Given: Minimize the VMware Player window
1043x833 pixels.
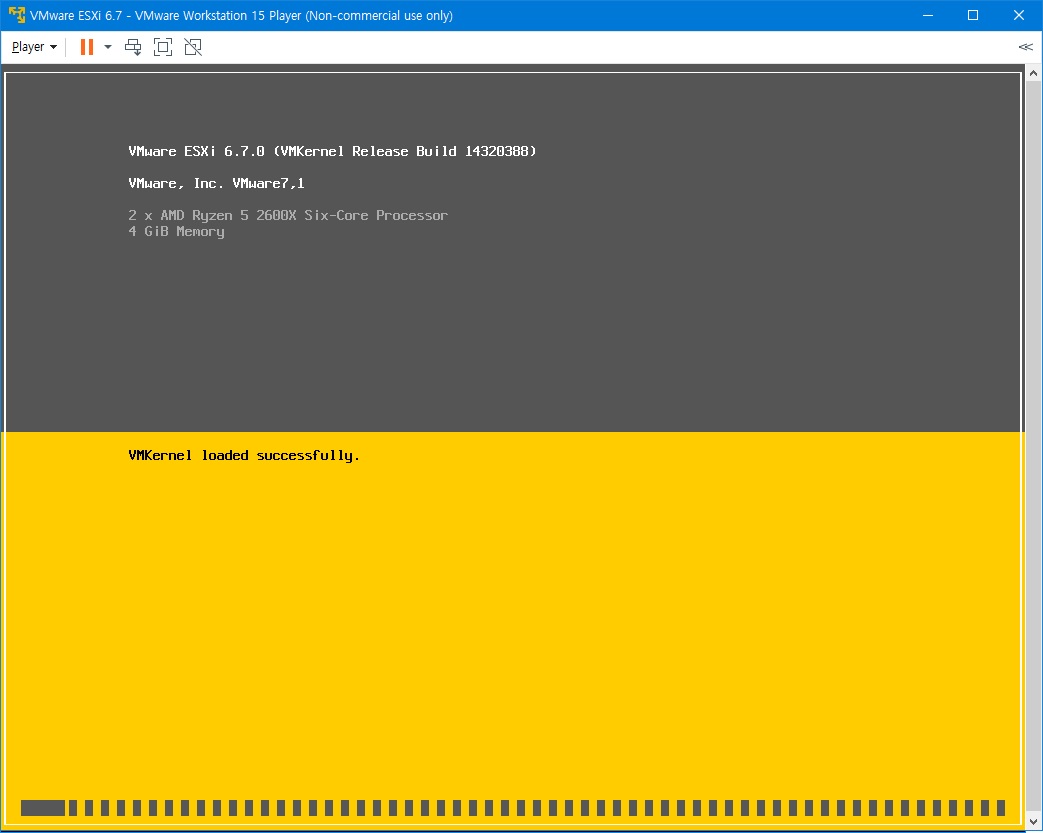Looking at the screenshot, I should coord(928,15).
